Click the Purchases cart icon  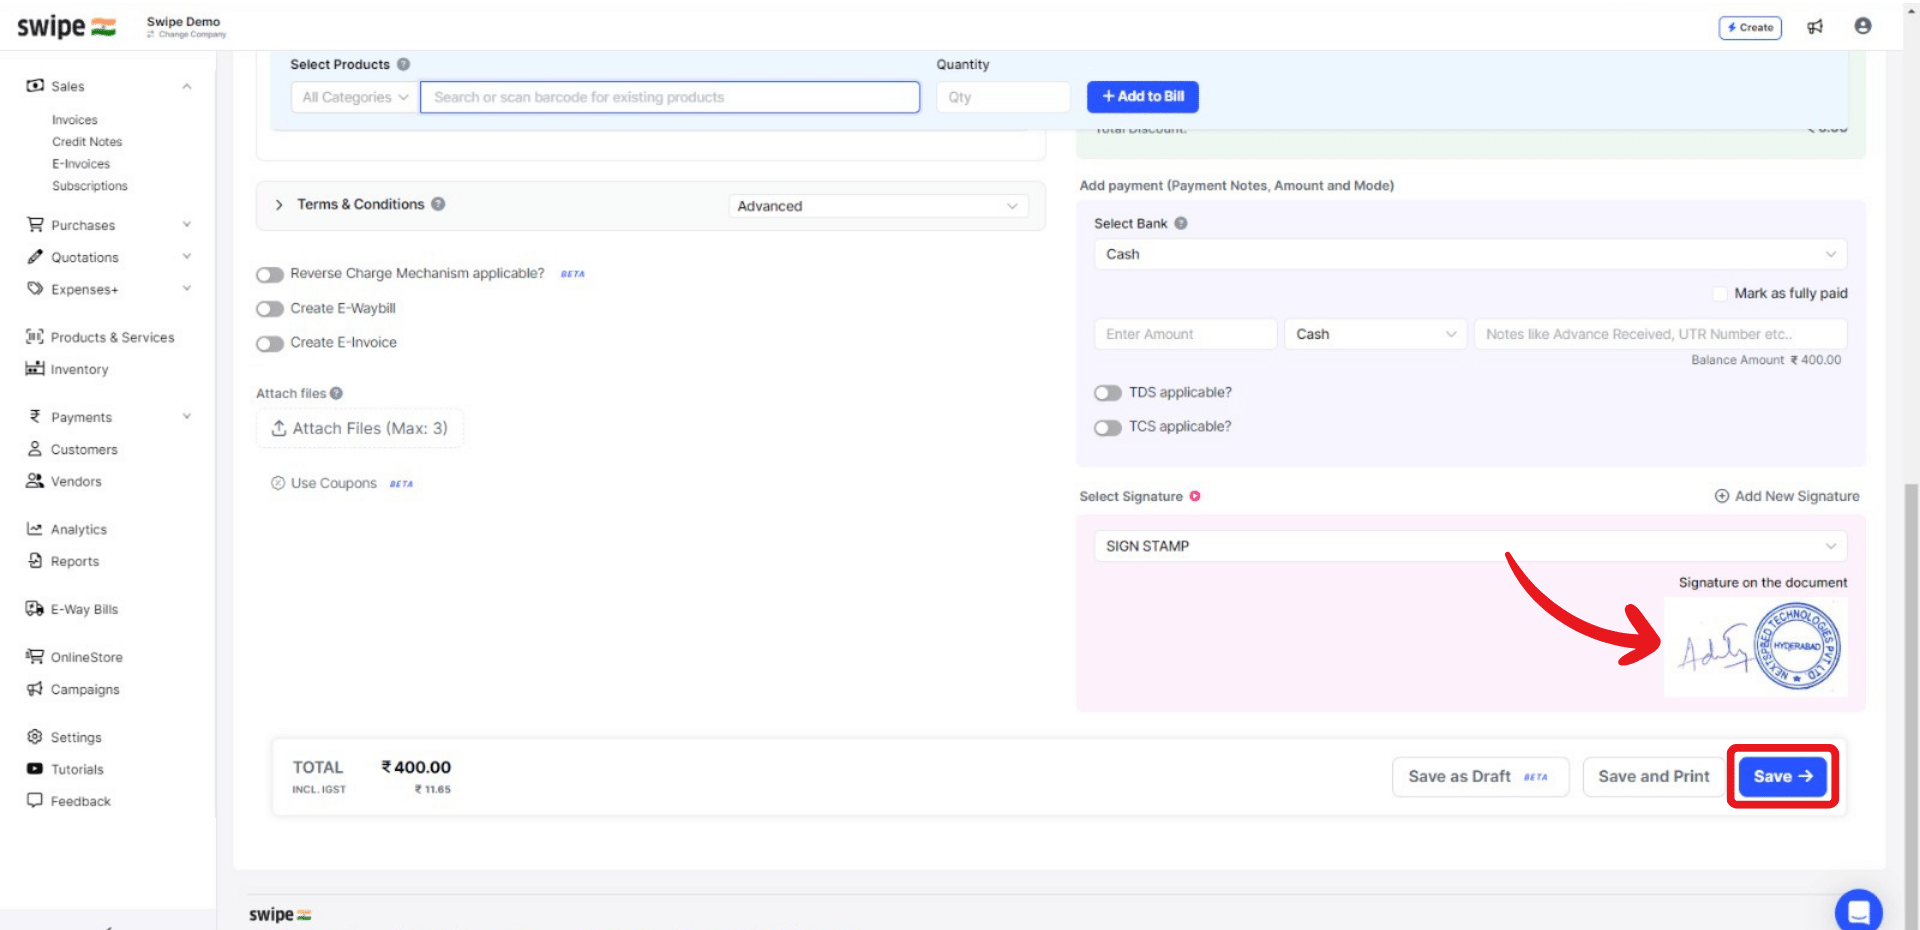point(35,225)
